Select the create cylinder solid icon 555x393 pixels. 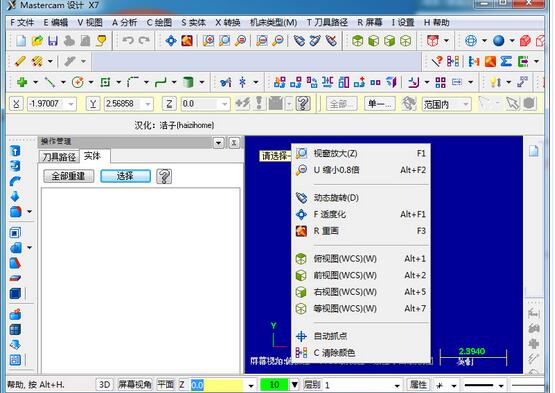tap(188, 82)
